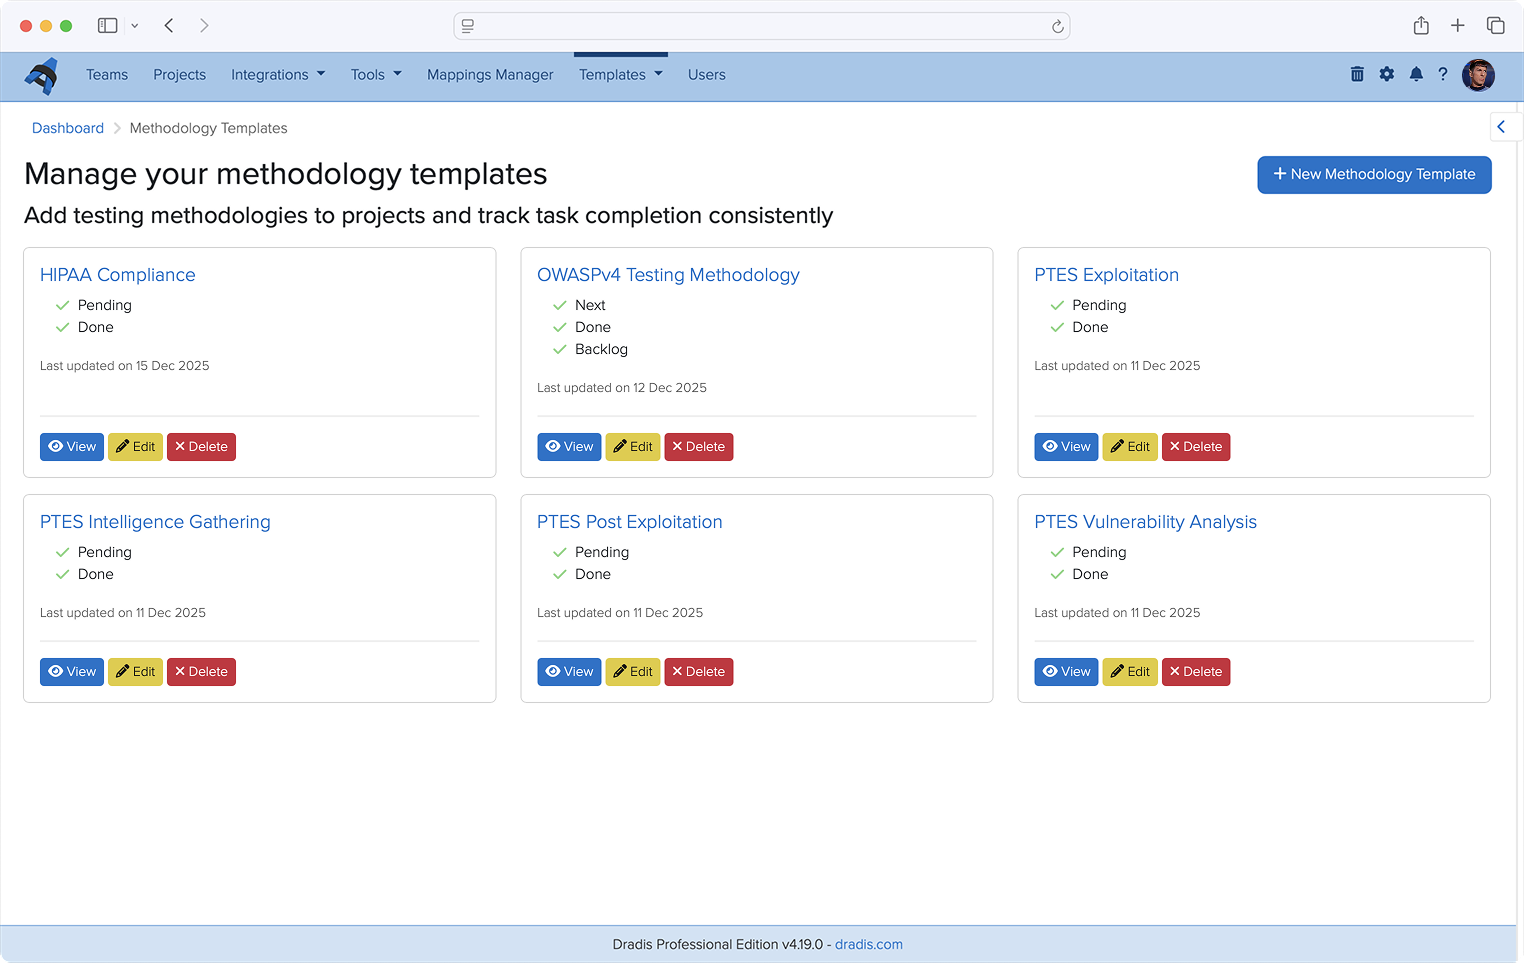Click the page settings icon in address bar
The image size is (1524, 963).
(468, 26)
